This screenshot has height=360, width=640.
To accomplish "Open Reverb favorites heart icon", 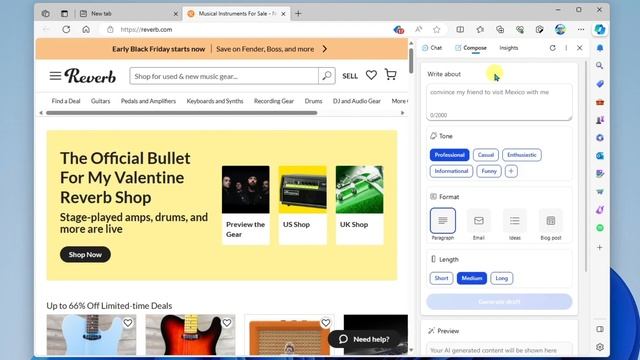I will tap(371, 75).
